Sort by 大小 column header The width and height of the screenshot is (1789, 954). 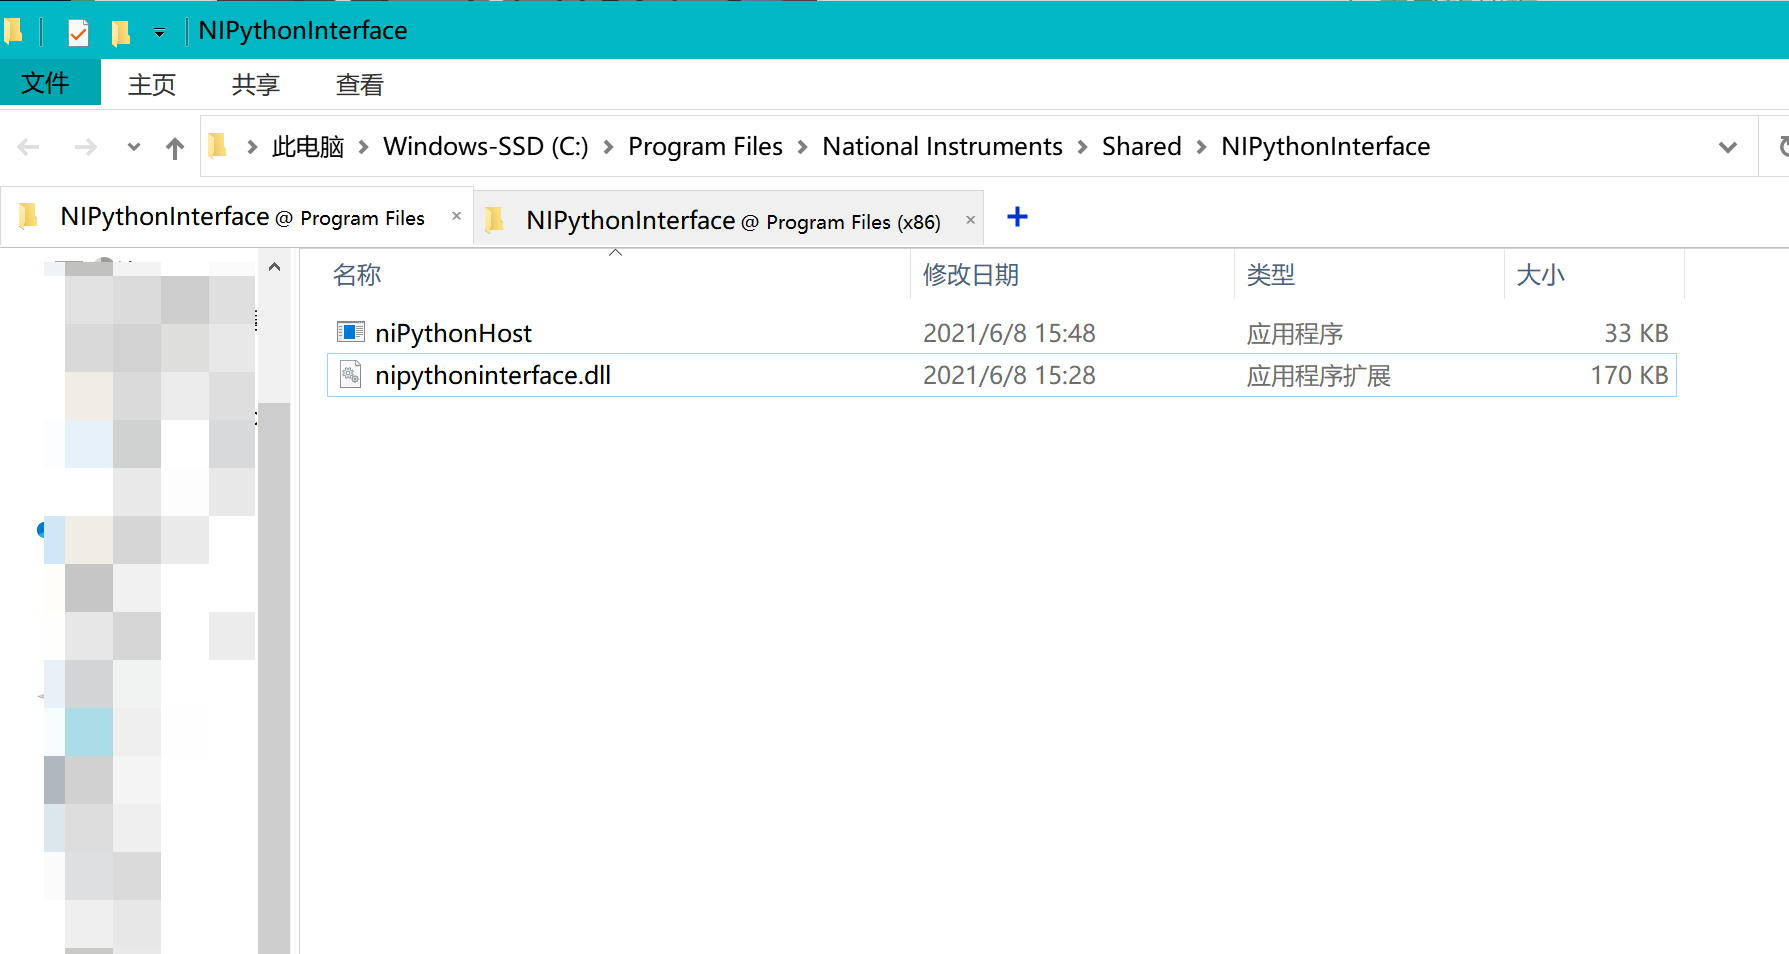(x=1540, y=275)
